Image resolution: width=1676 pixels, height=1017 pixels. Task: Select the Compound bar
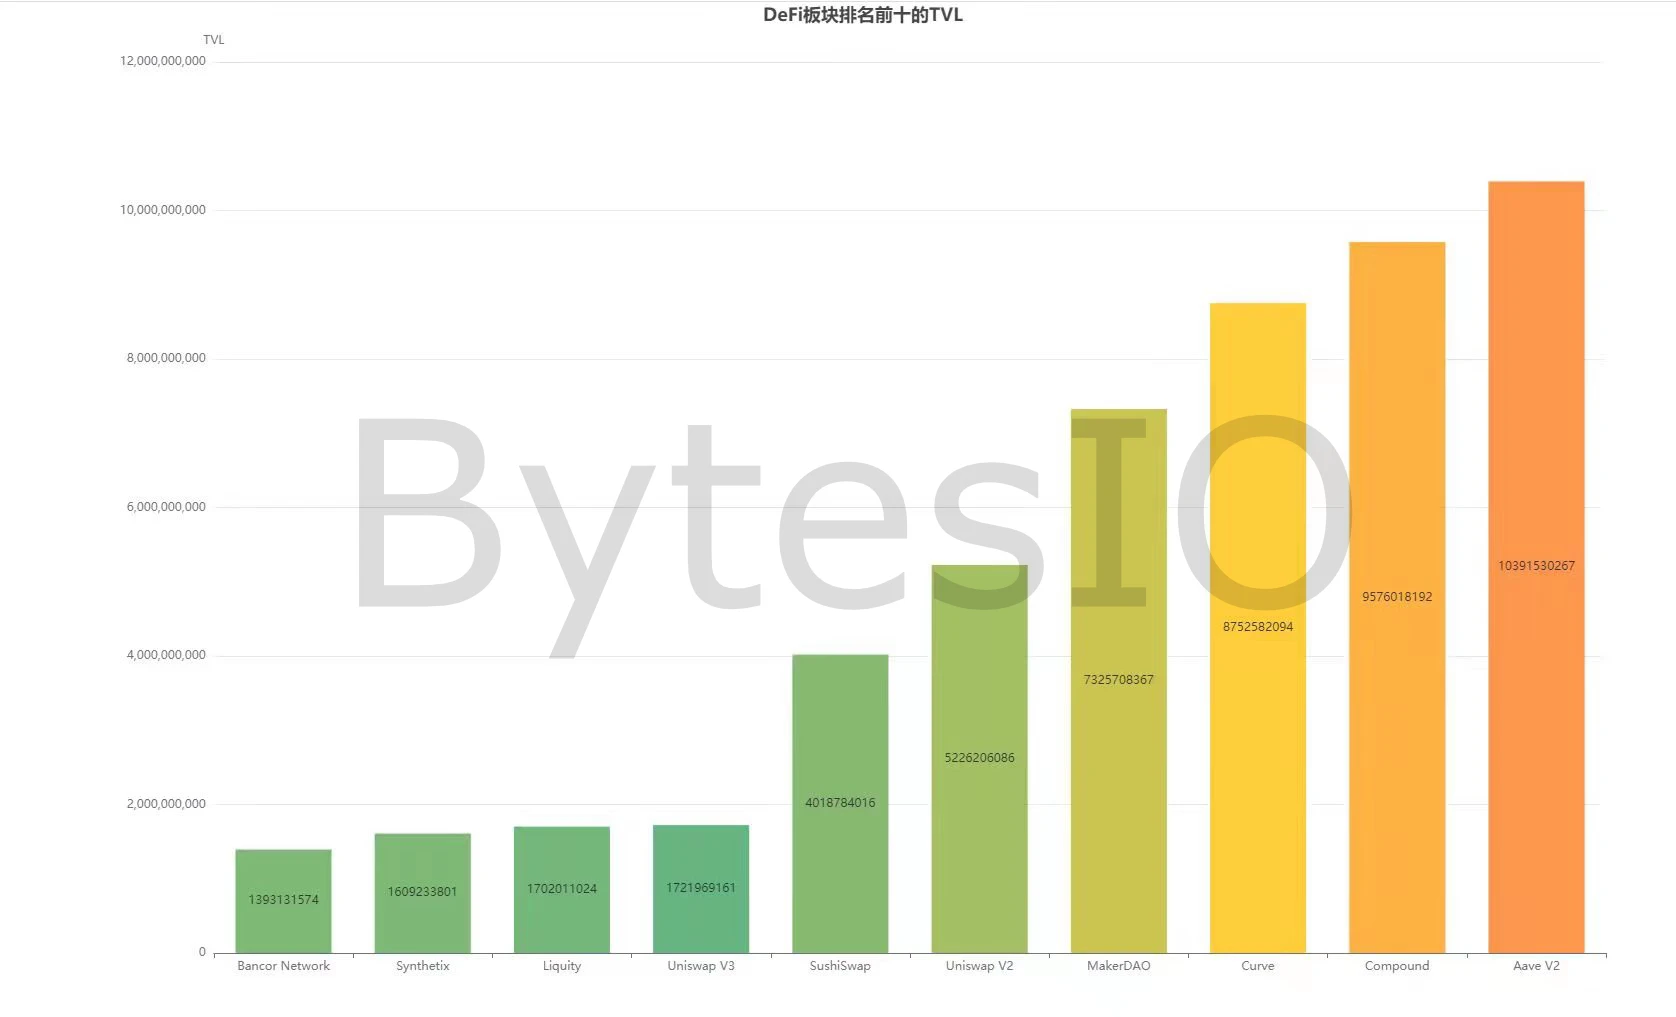click(x=1397, y=597)
